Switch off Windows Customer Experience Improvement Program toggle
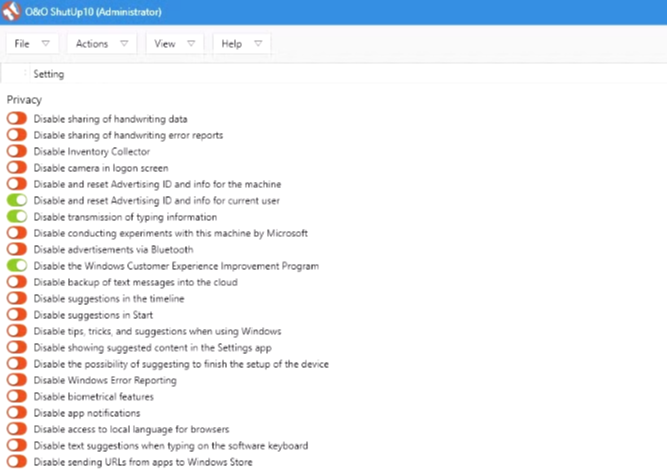Screen dimensions: 667x474 [x=17, y=266]
